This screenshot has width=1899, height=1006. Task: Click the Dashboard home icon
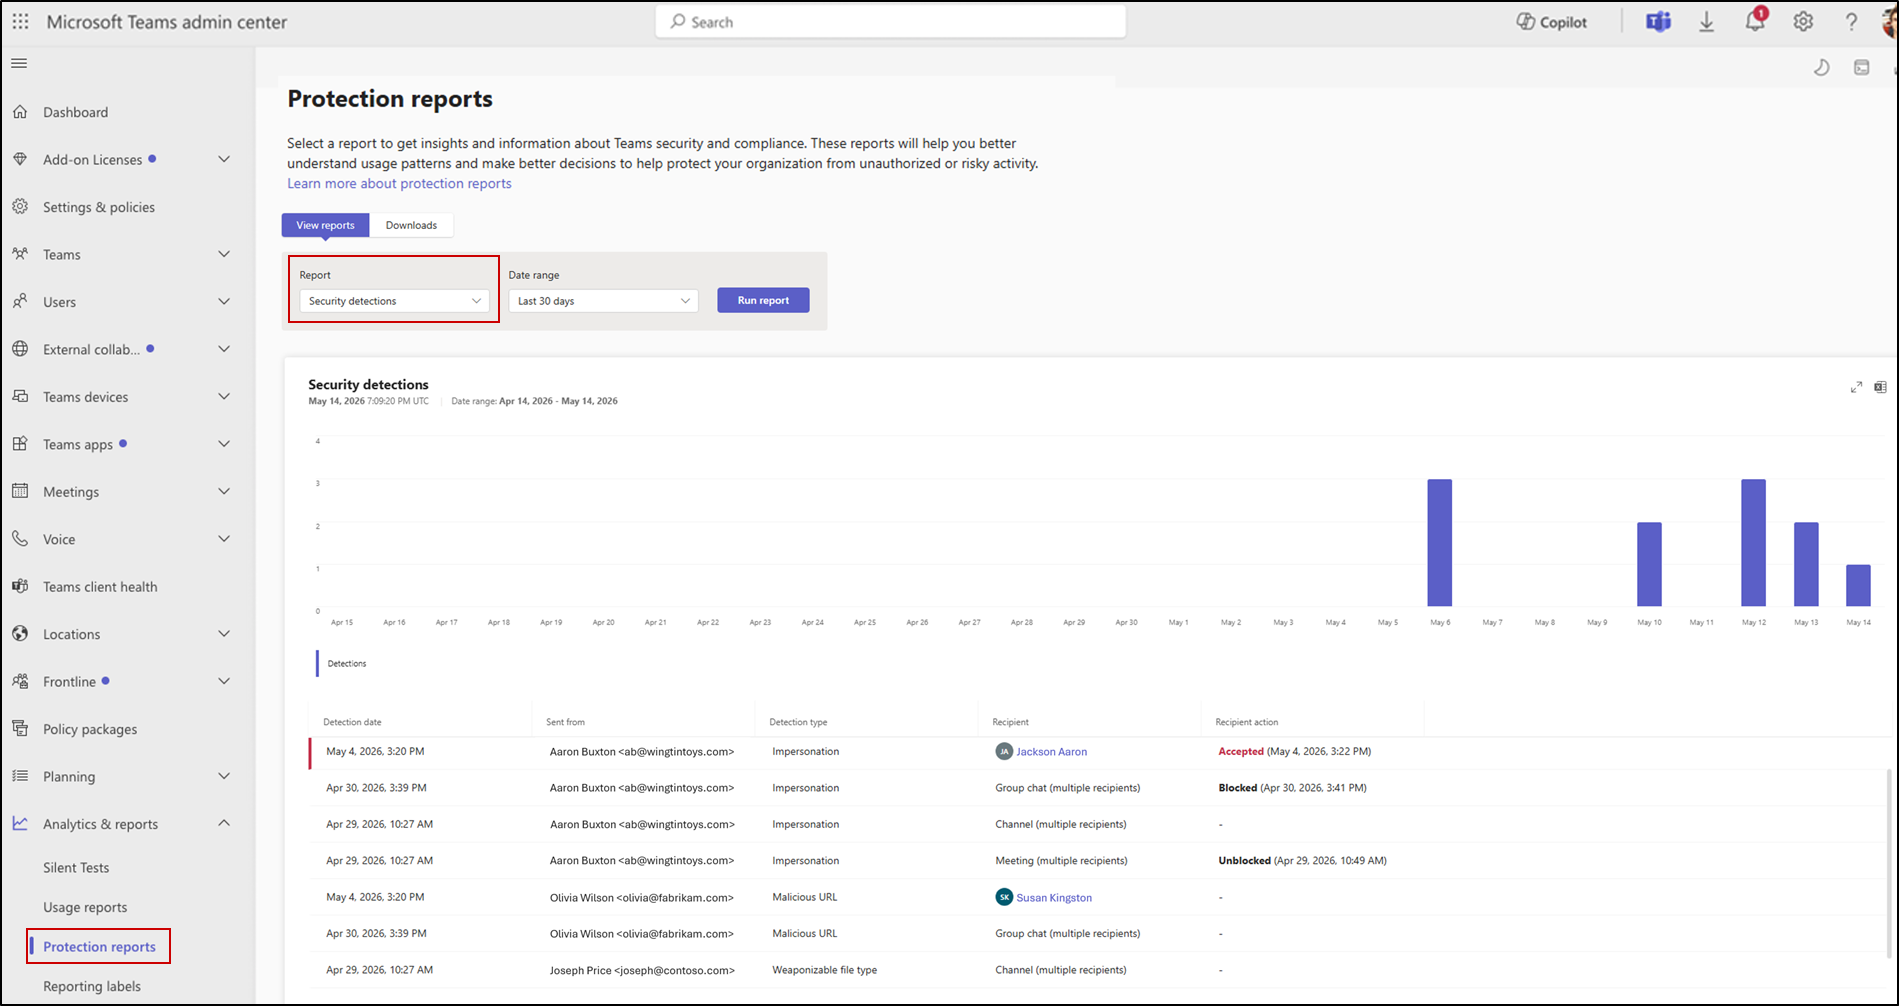(x=20, y=112)
